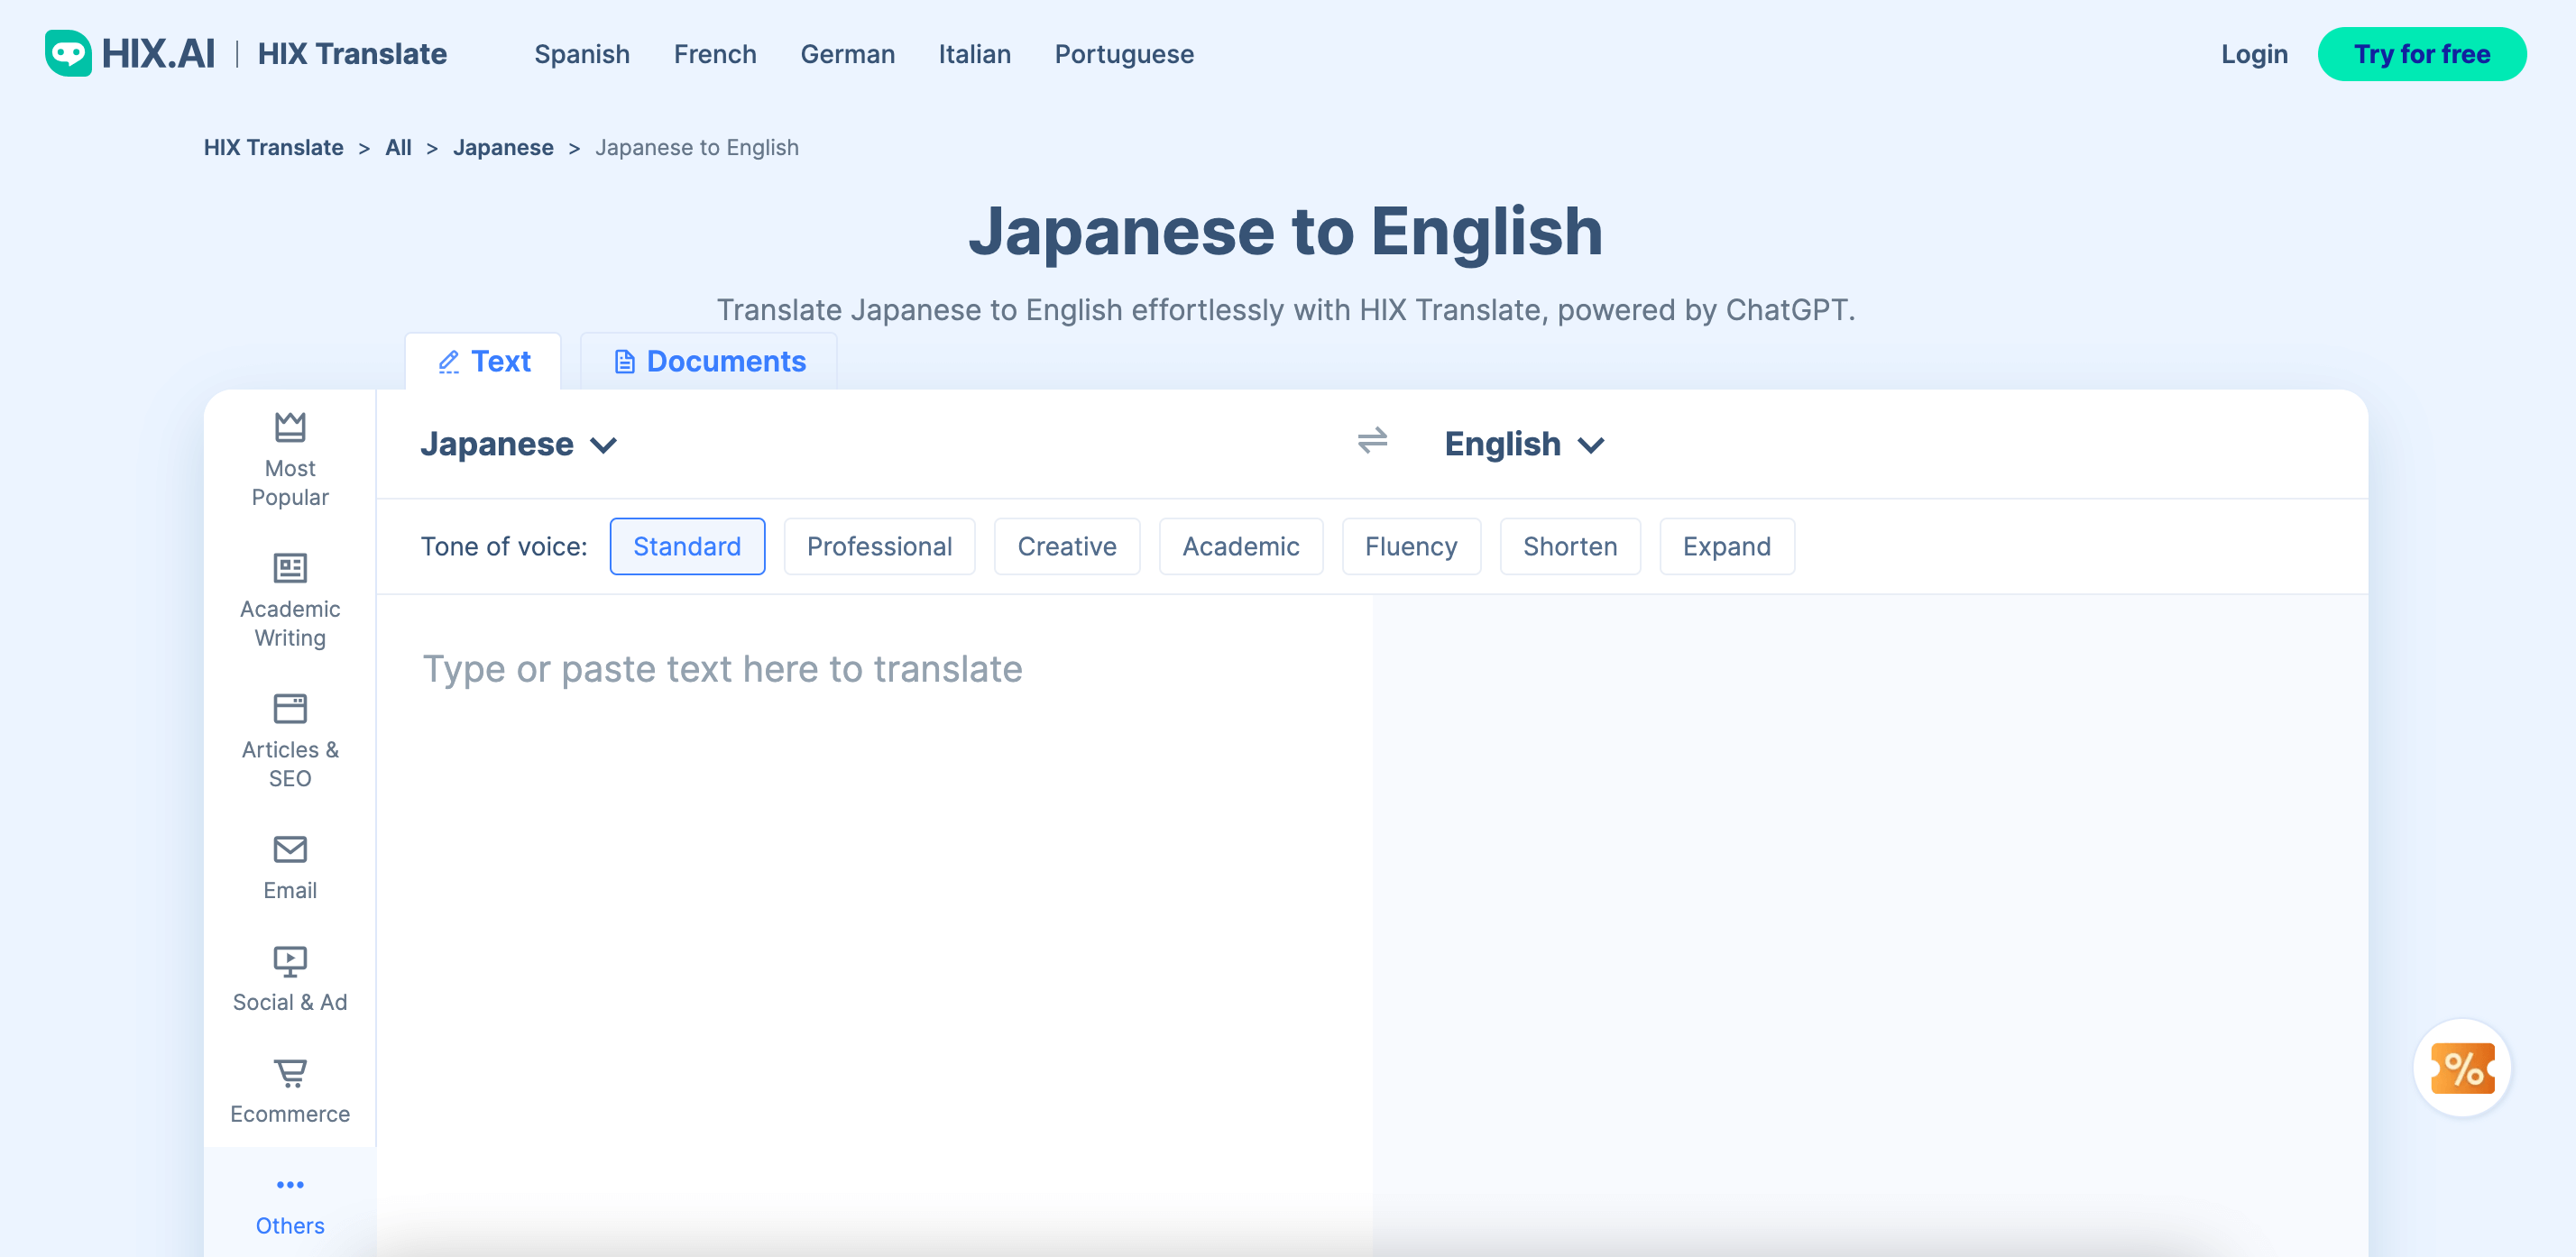Viewport: 2576px width, 1257px height.
Task: Select the Academic Writing newspaper icon
Action: pos(290,568)
